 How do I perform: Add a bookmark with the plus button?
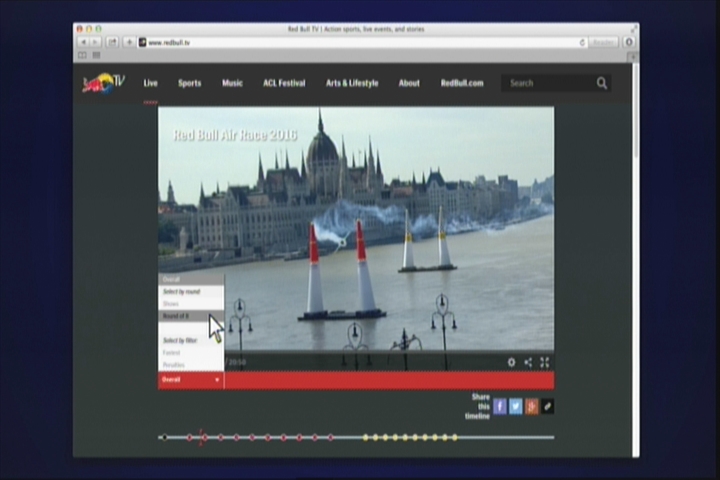(x=129, y=42)
